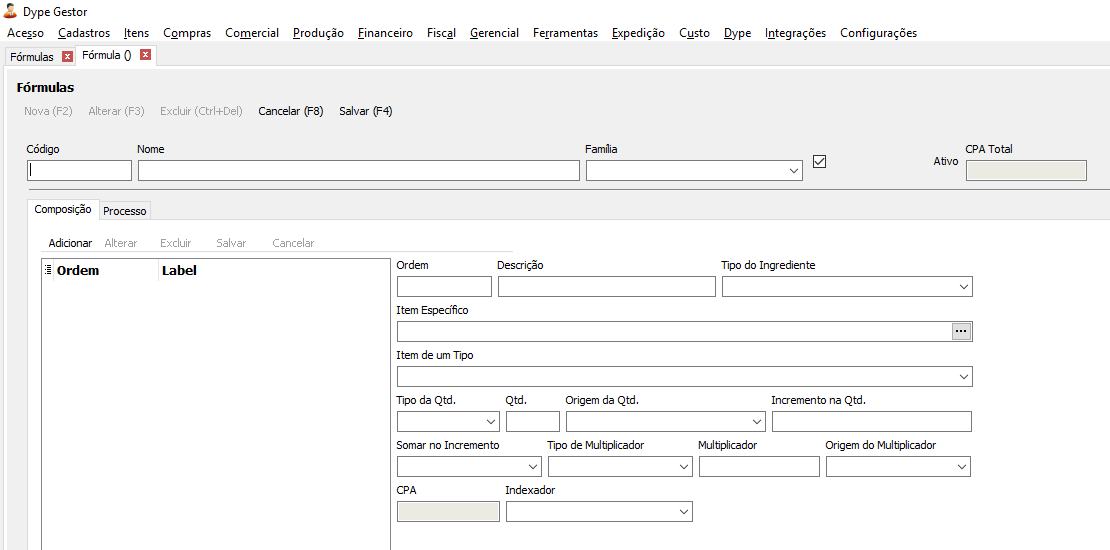Screen dimensions: 1110x550
Task: Open the Cadastros menu
Action: point(84,33)
